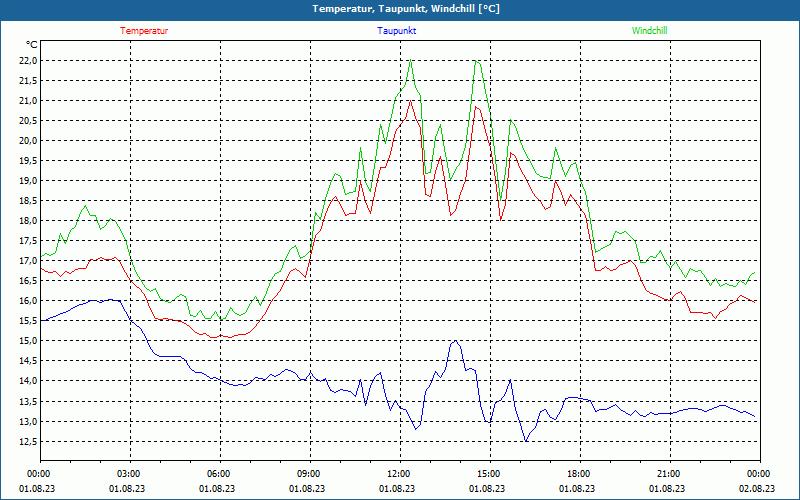Select the 09:00 time marker on x-axis

(x=309, y=474)
